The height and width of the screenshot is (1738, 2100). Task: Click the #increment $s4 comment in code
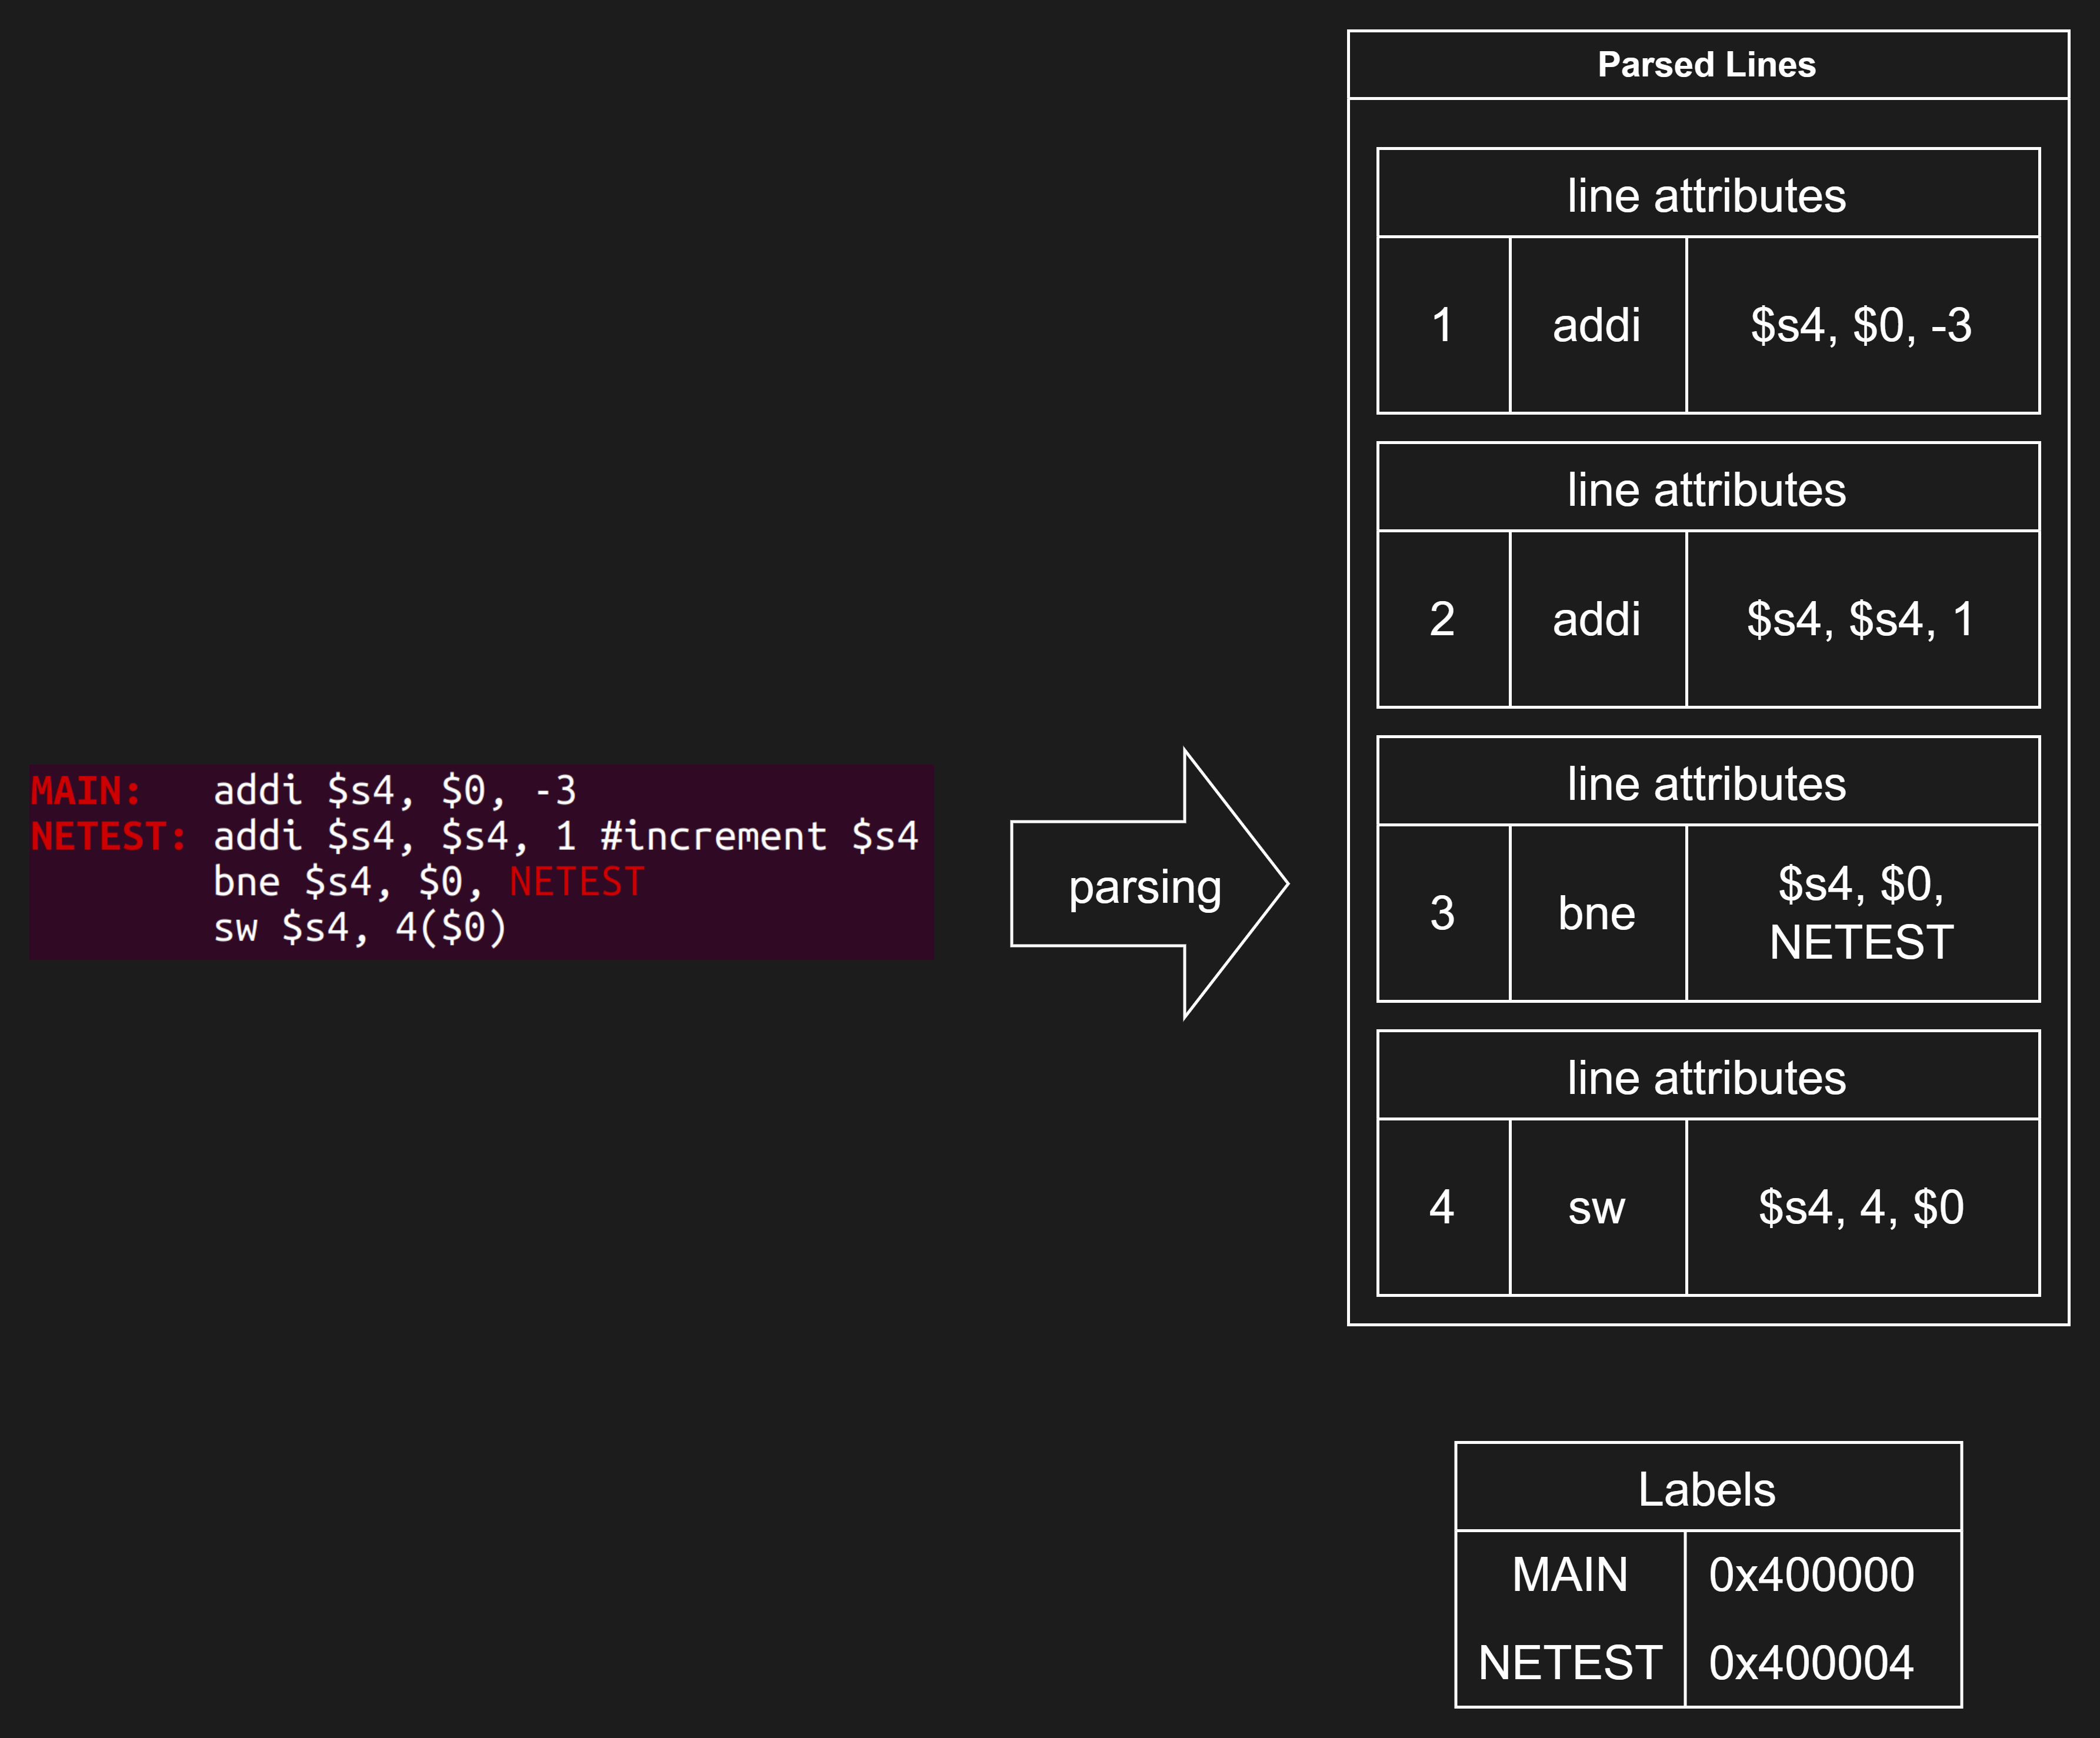(759, 836)
